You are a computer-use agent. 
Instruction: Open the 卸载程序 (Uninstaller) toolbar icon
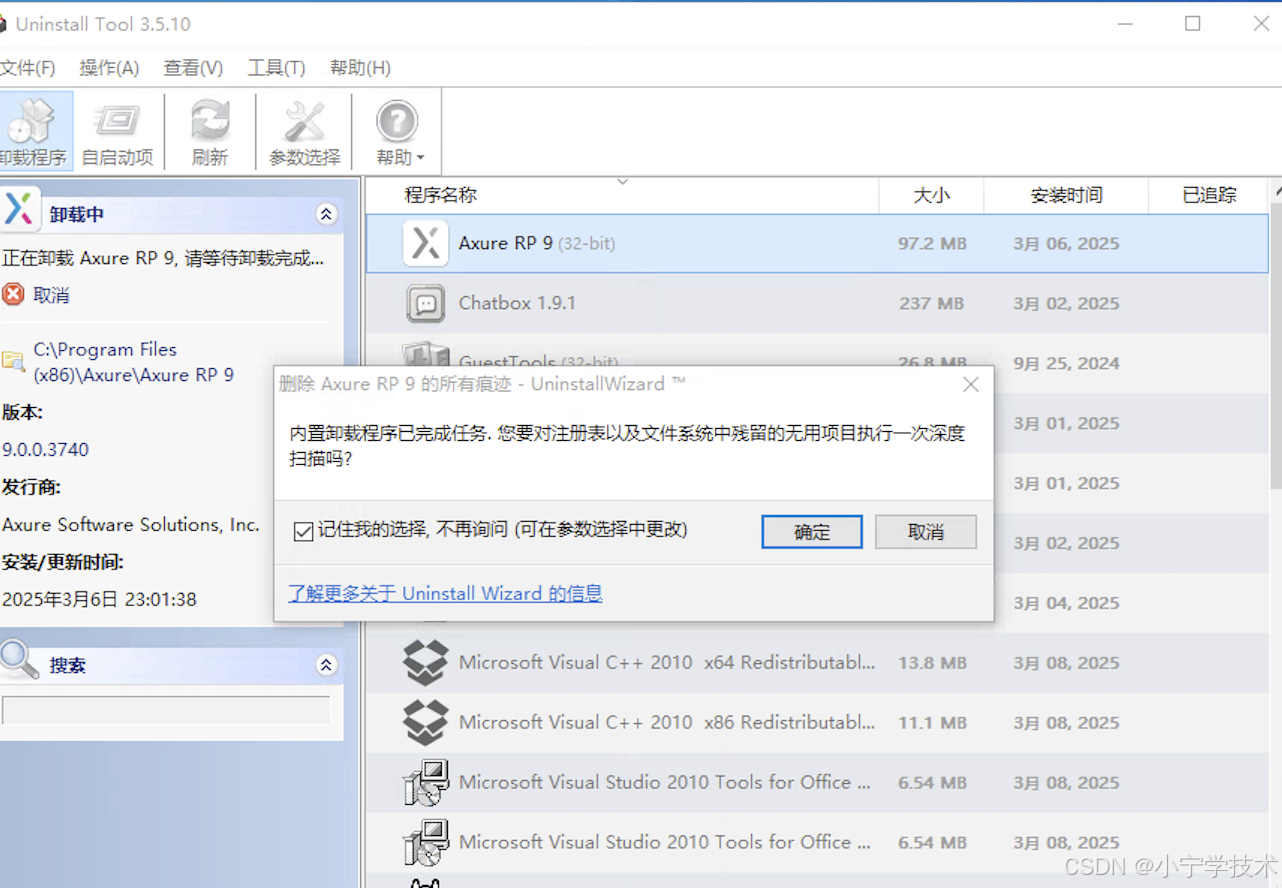[x=36, y=132]
